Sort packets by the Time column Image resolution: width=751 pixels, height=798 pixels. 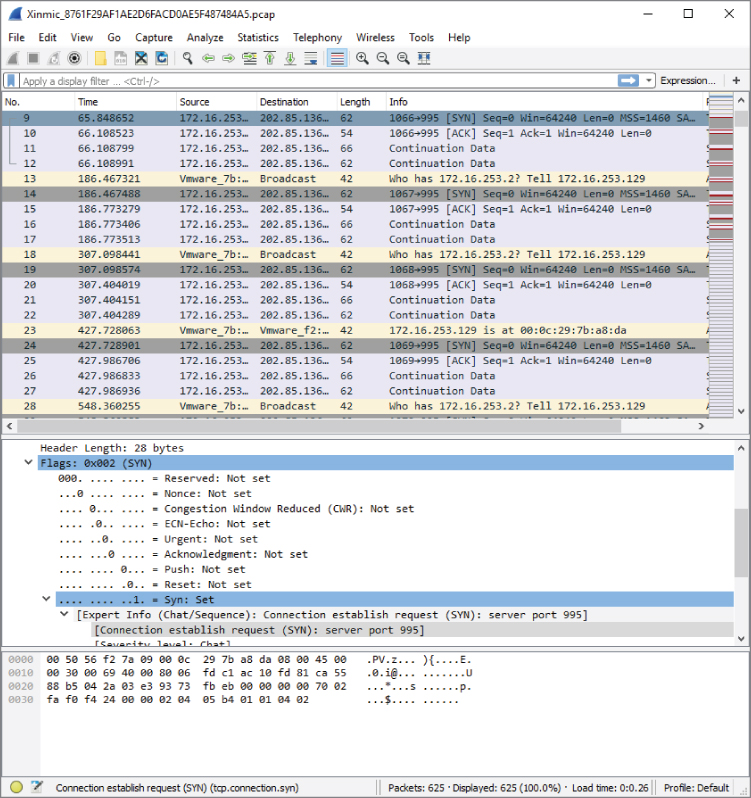126,102
